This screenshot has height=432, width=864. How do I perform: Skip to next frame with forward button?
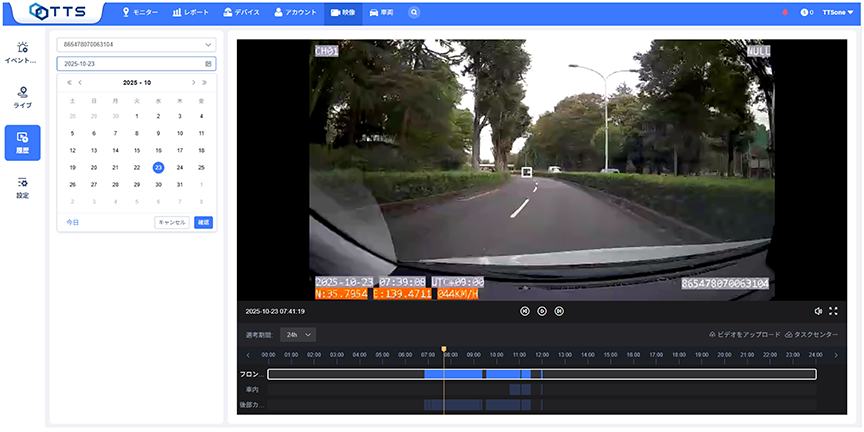pyautogui.click(x=559, y=311)
